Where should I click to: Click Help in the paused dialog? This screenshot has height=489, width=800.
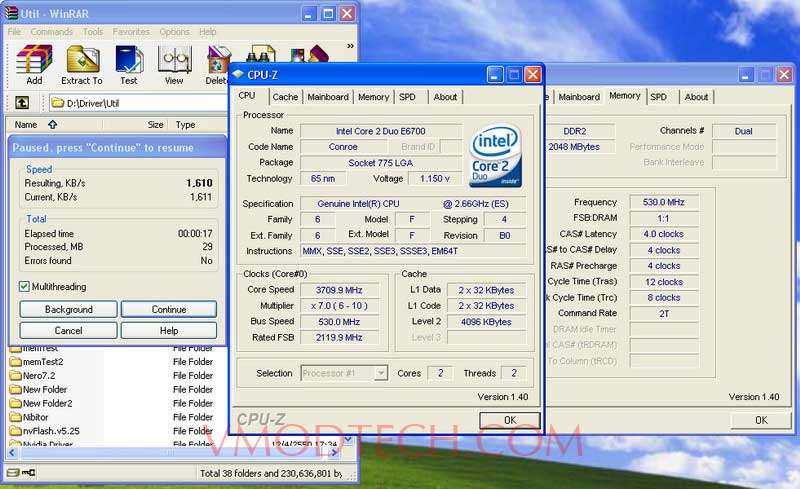pos(169,330)
